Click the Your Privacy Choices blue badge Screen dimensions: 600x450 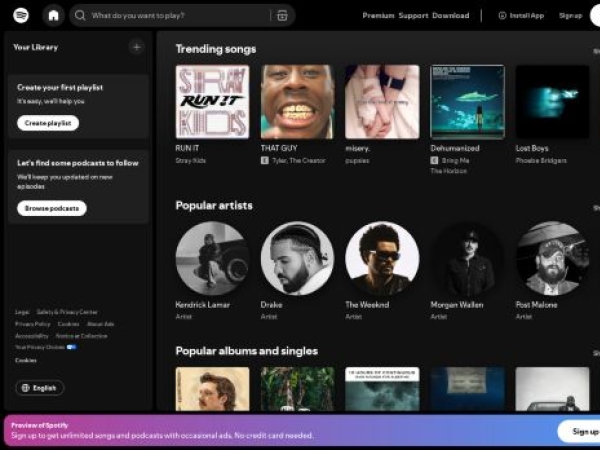pyautogui.click(x=72, y=347)
